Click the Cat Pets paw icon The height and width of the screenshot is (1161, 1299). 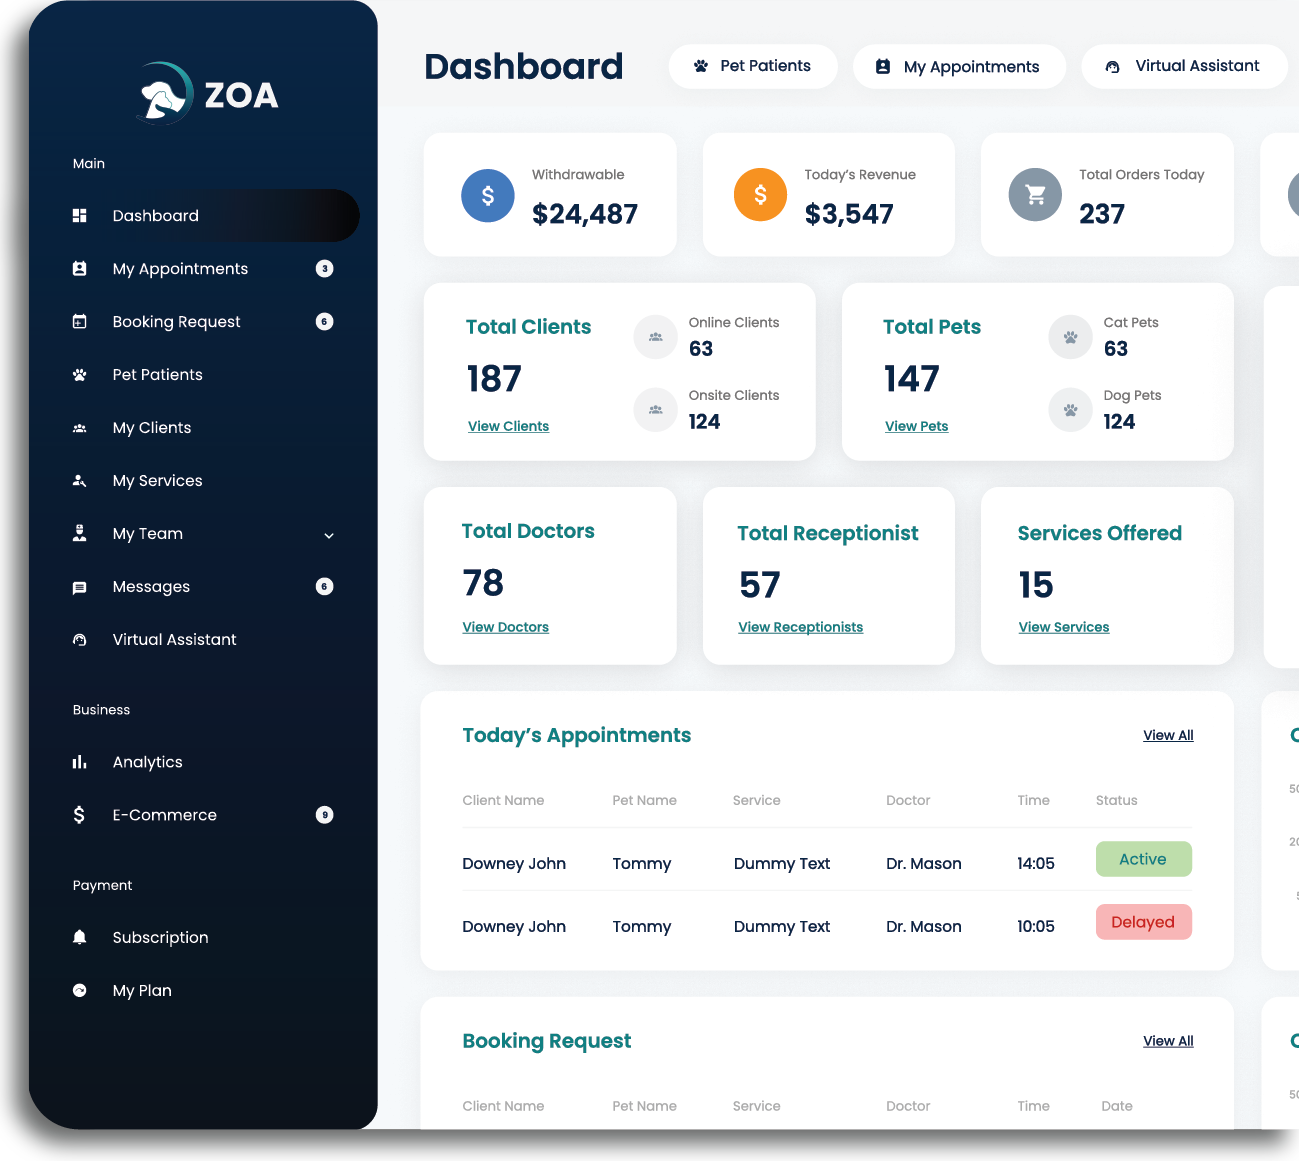[x=1070, y=337]
